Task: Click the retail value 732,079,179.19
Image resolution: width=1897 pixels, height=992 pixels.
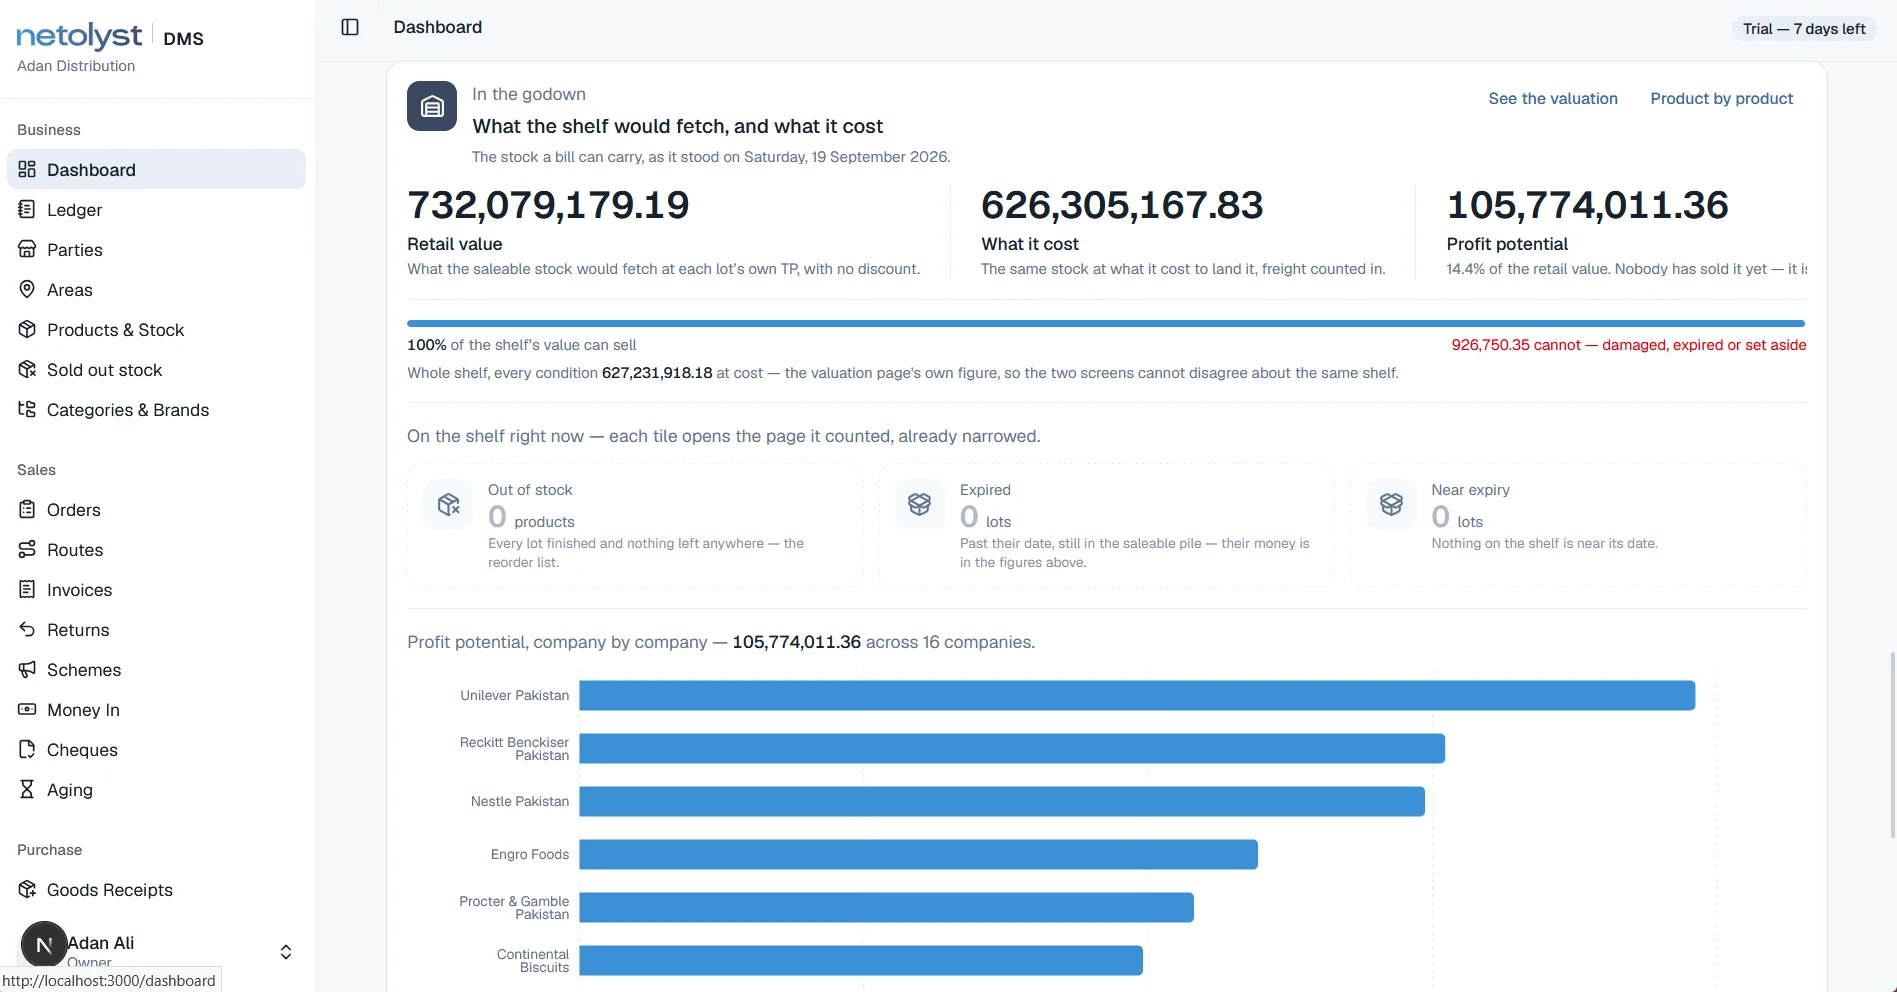Action: (x=548, y=205)
